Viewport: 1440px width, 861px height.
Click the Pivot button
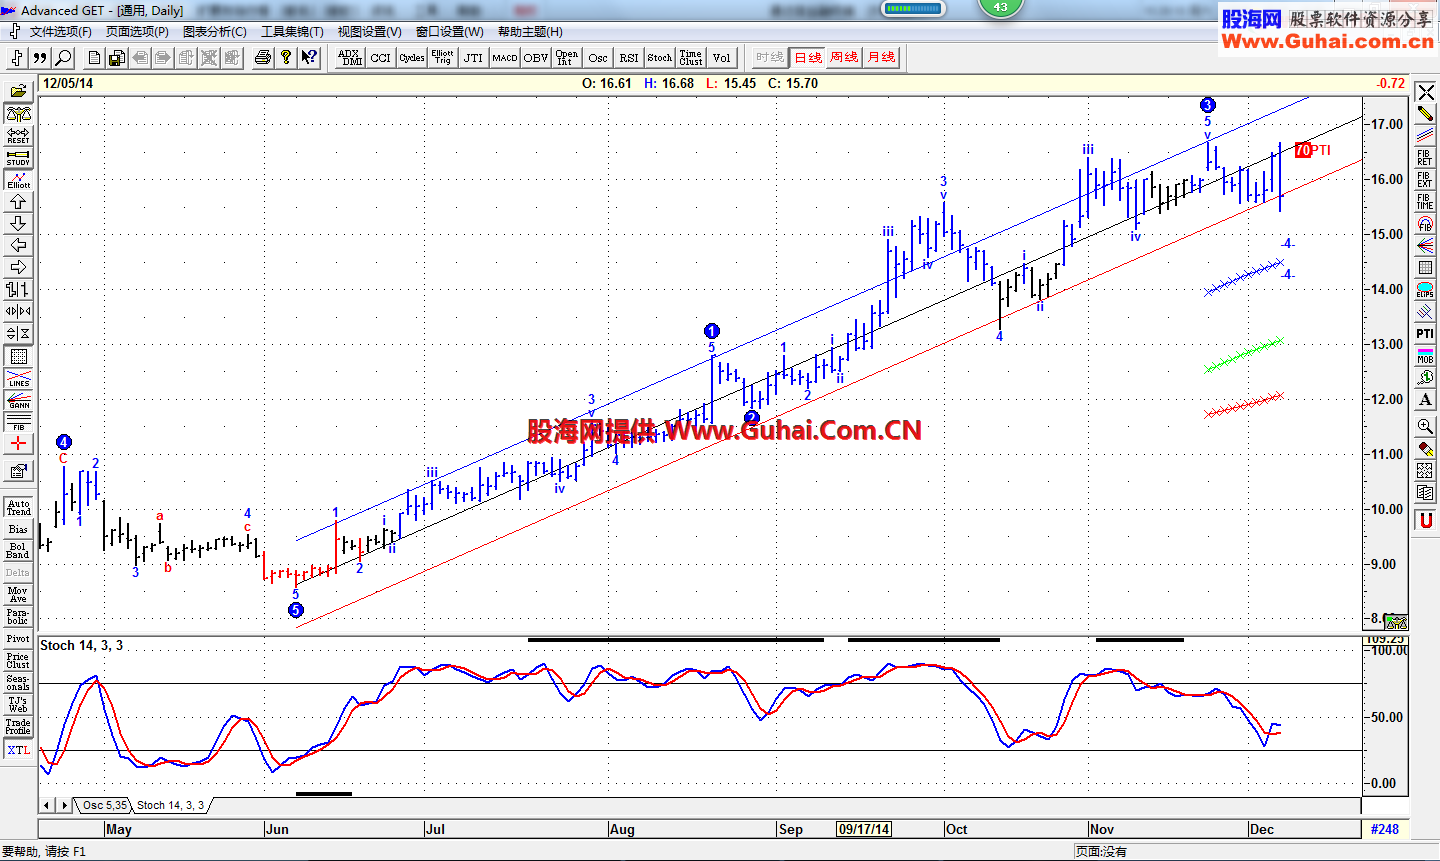click(x=18, y=639)
